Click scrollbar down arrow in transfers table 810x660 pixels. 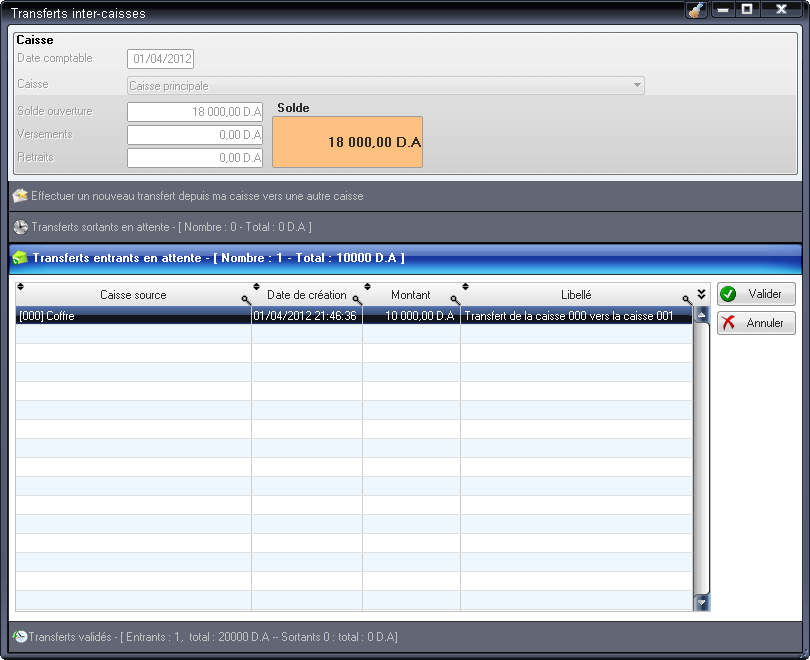pyautogui.click(x=702, y=602)
